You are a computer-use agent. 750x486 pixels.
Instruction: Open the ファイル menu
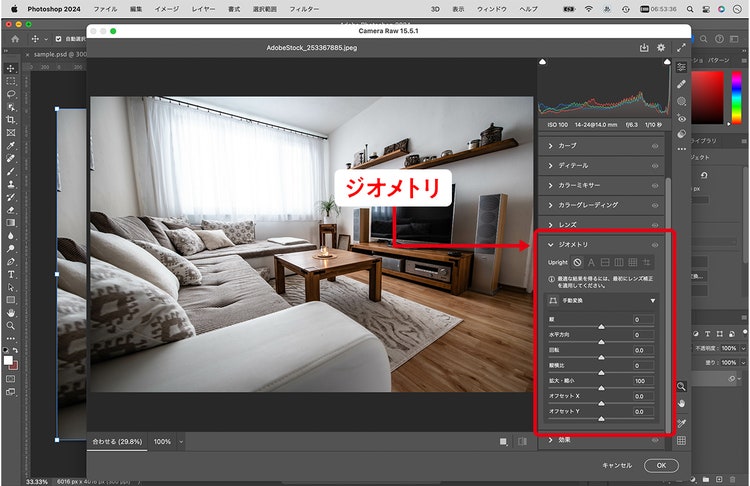click(x=105, y=9)
